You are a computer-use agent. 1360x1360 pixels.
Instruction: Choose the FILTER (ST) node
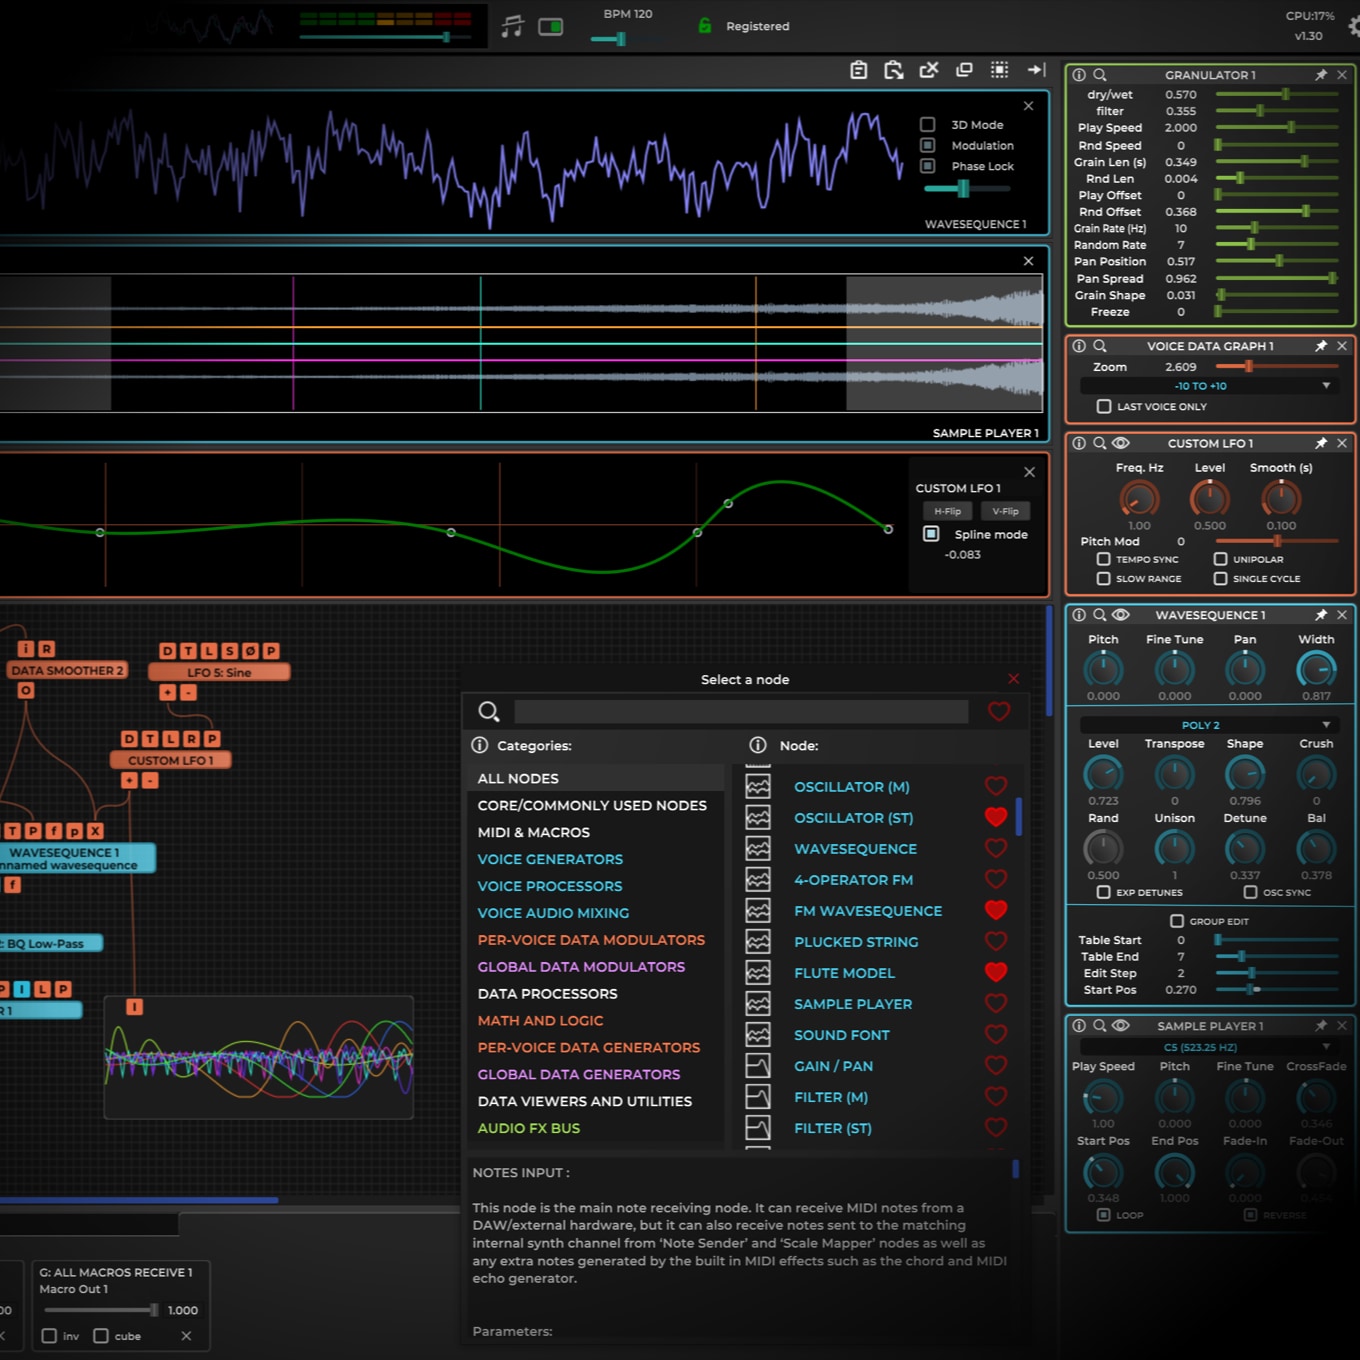[x=832, y=1128]
